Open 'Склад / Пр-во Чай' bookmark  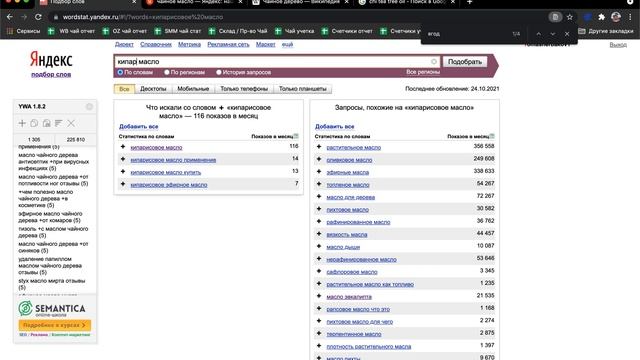click(x=238, y=31)
